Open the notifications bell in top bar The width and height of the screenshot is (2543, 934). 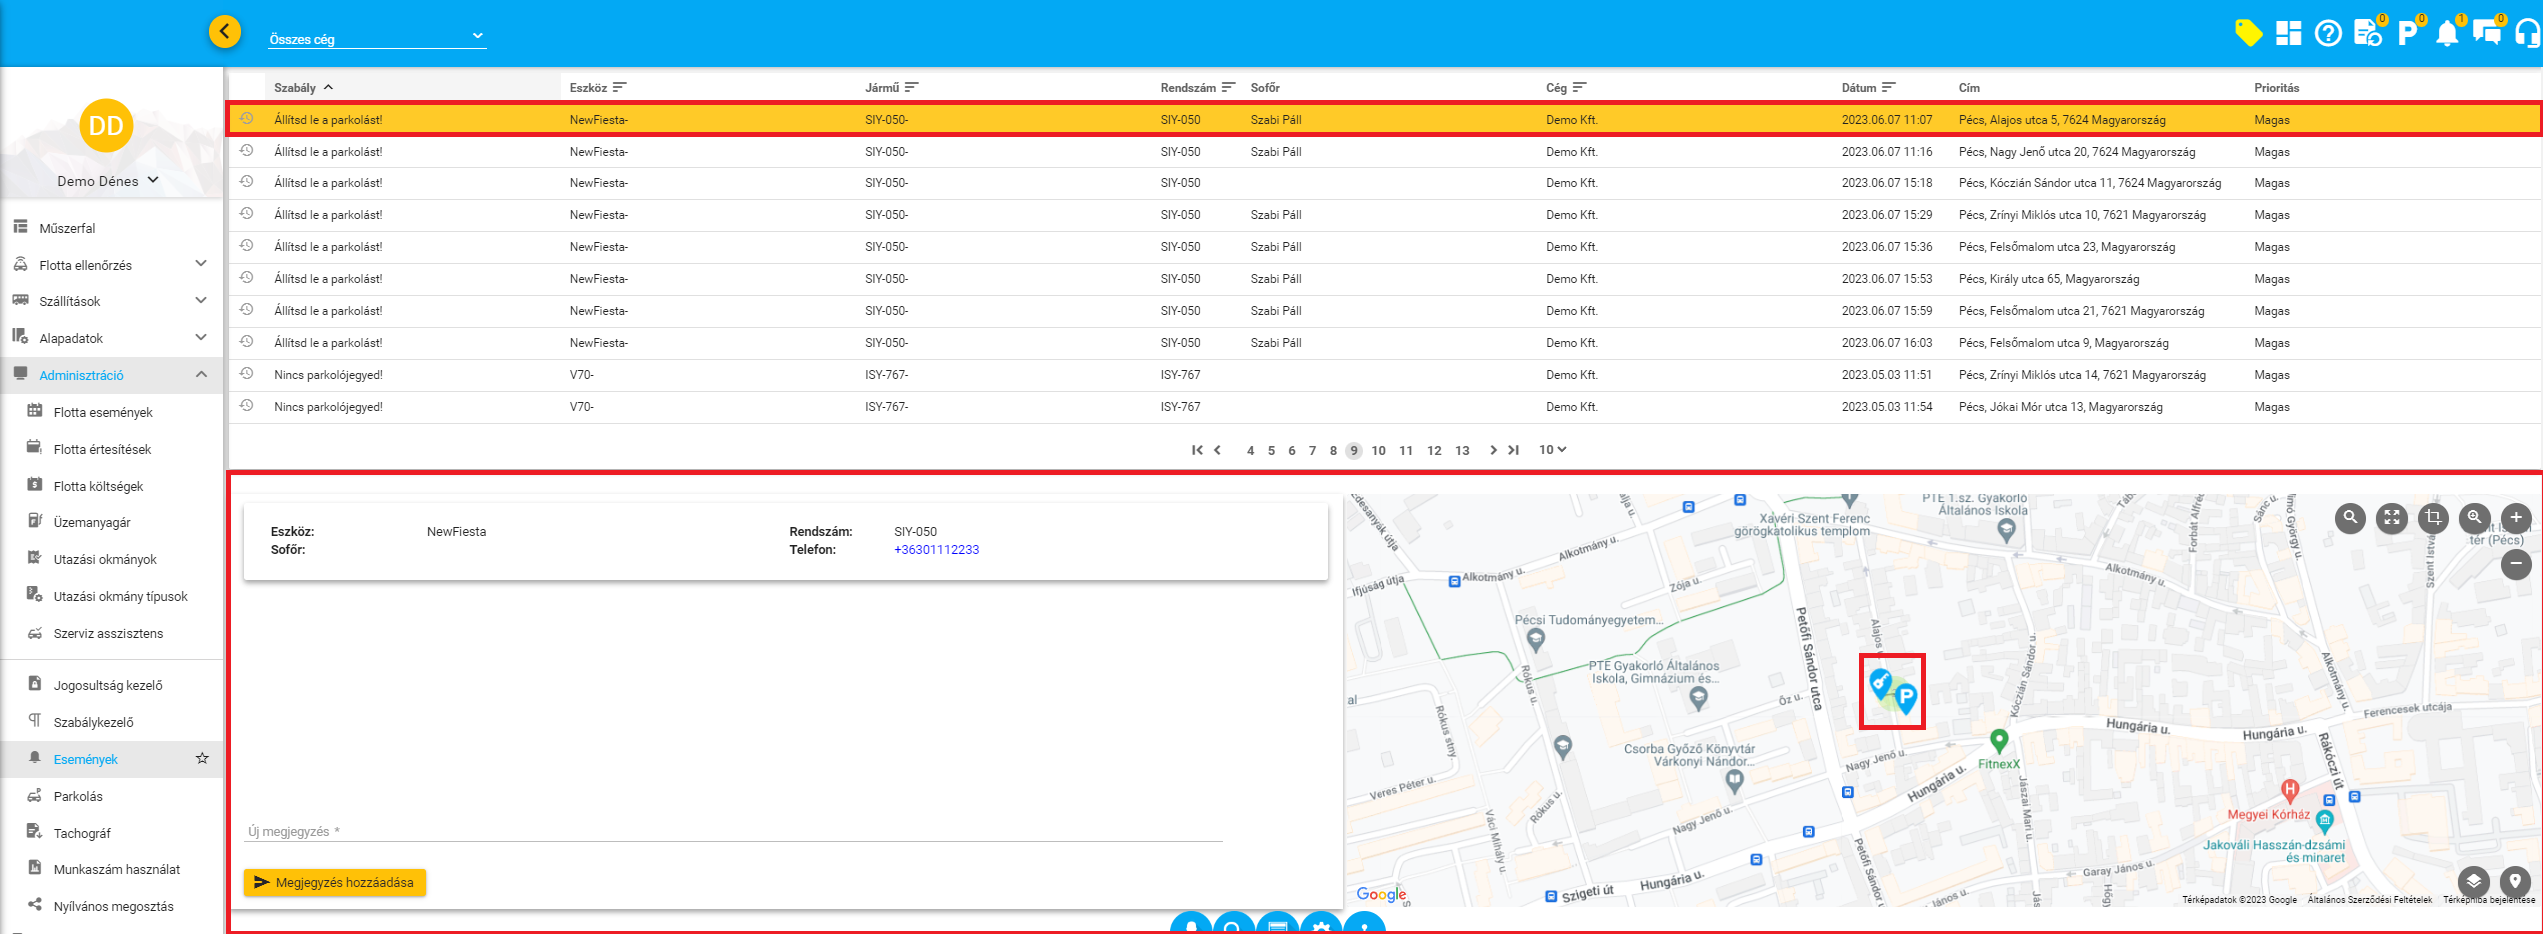[x=2447, y=34]
